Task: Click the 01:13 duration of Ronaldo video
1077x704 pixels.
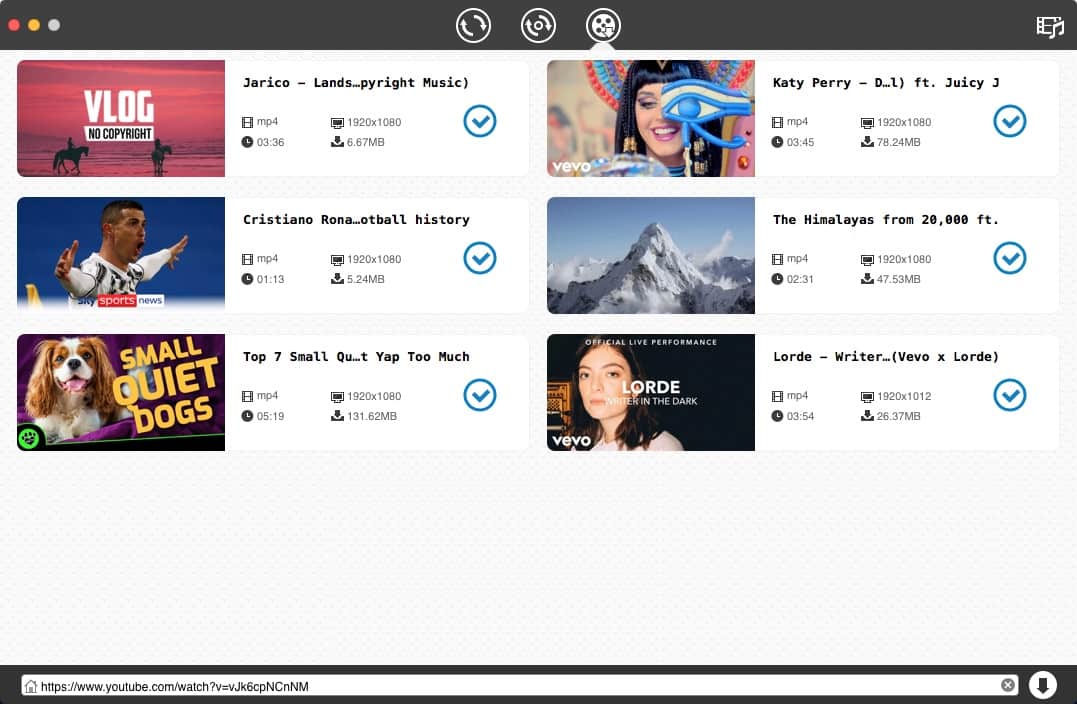Action: 271,279
